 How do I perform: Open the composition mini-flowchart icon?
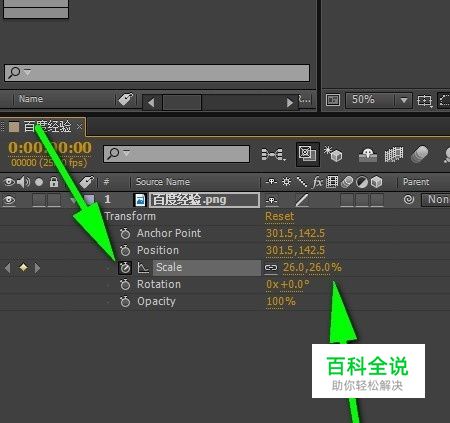point(274,154)
